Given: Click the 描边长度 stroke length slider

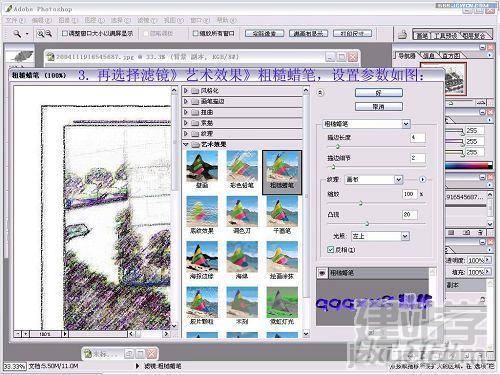Looking at the screenshot, I should [x=376, y=146].
